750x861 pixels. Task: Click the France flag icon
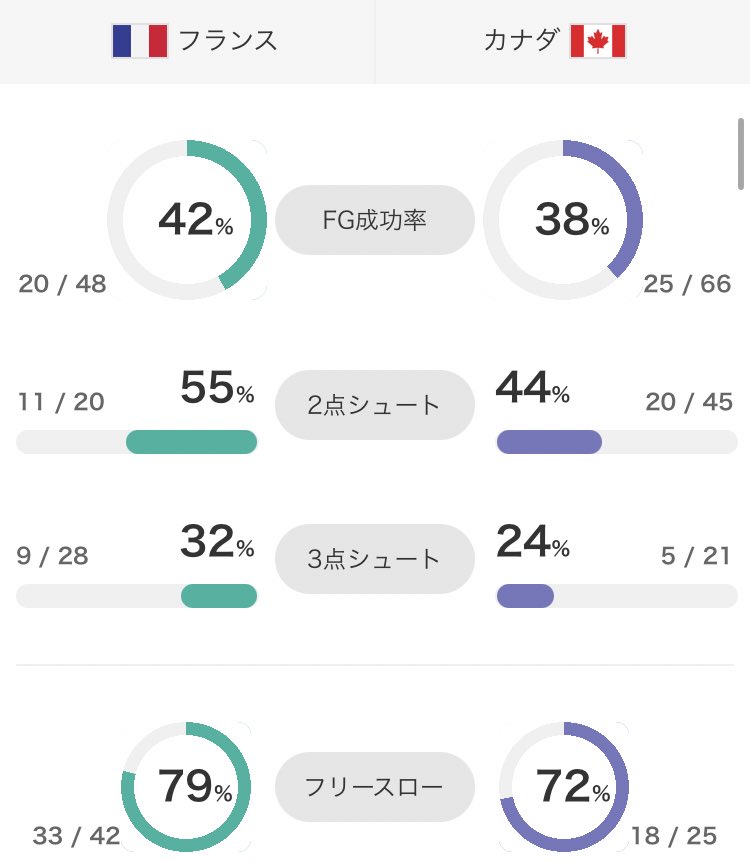tap(139, 41)
